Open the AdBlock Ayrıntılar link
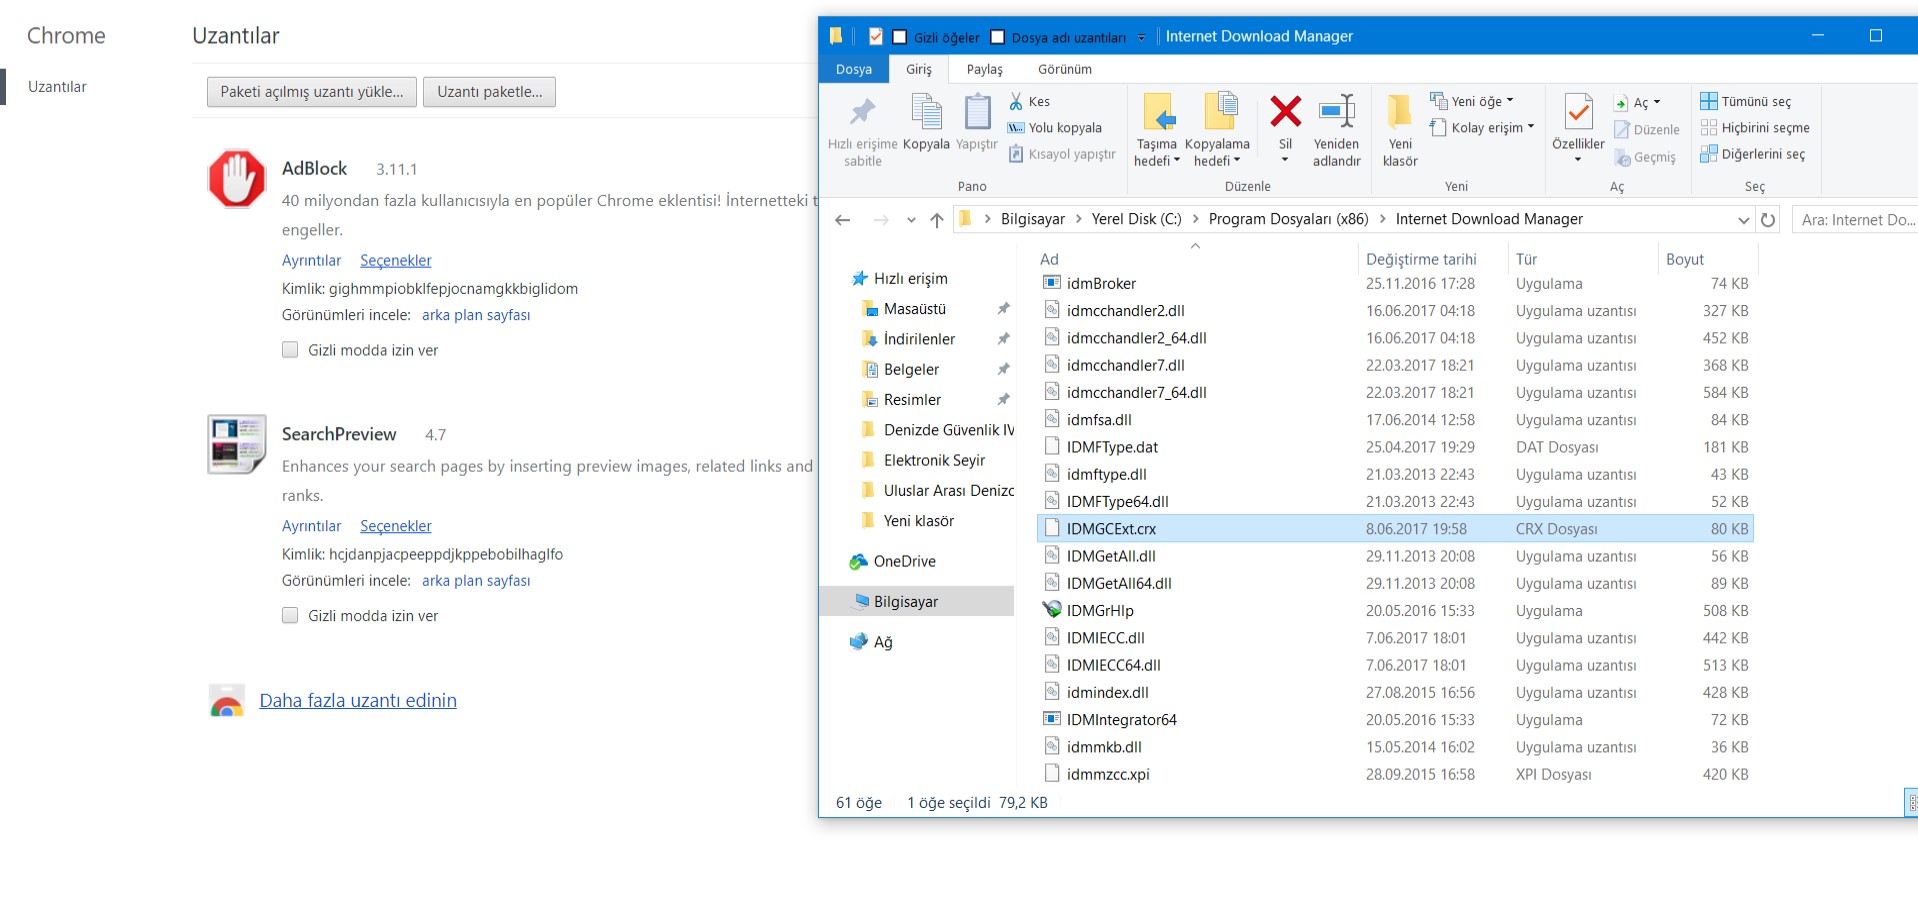Screen dimensions: 1918x914 tap(311, 260)
